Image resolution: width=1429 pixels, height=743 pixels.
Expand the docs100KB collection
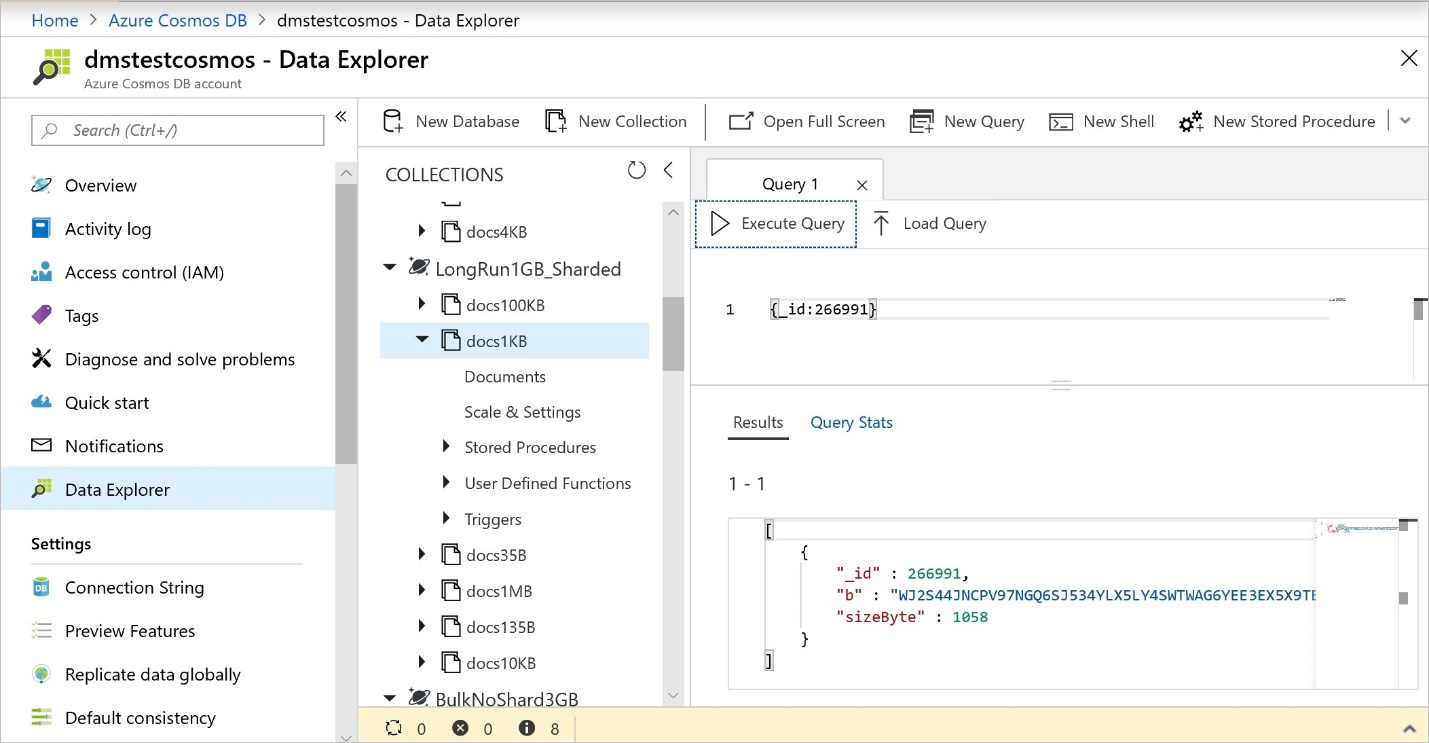tap(422, 304)
